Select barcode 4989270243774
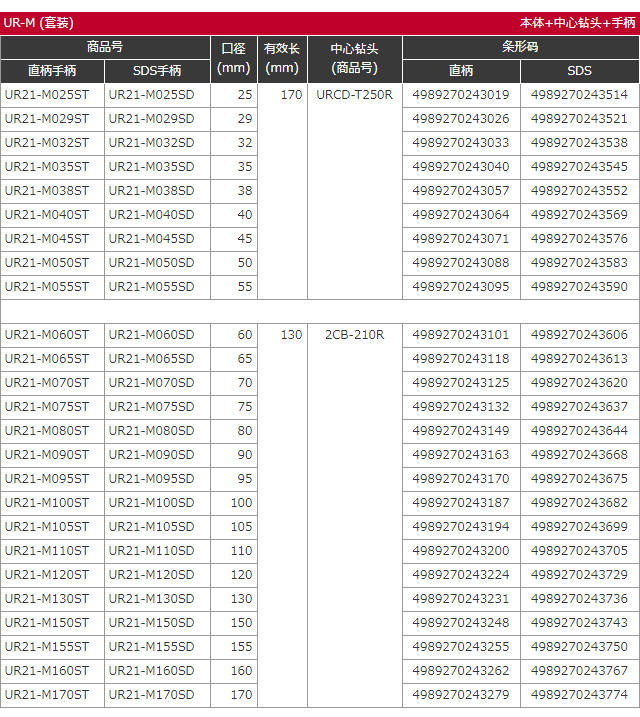The width and height of the screenshot is (640, 717). tap(580, 695)
